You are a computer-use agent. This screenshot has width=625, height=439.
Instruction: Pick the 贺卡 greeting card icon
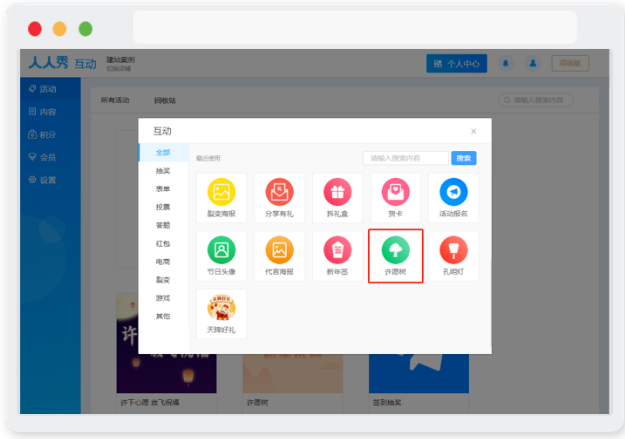(395, 192)
